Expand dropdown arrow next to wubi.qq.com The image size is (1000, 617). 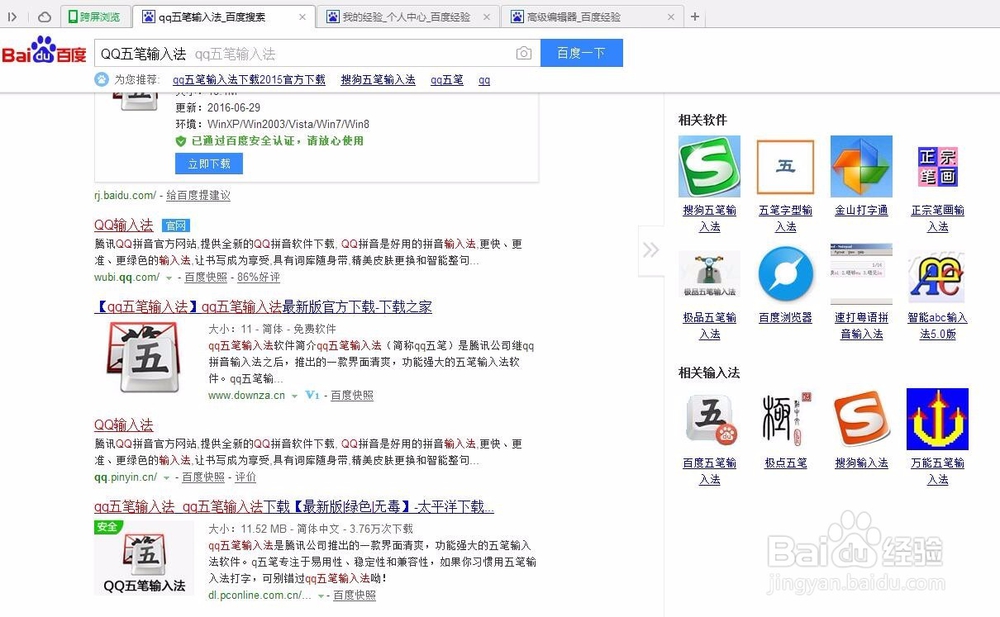169,278
